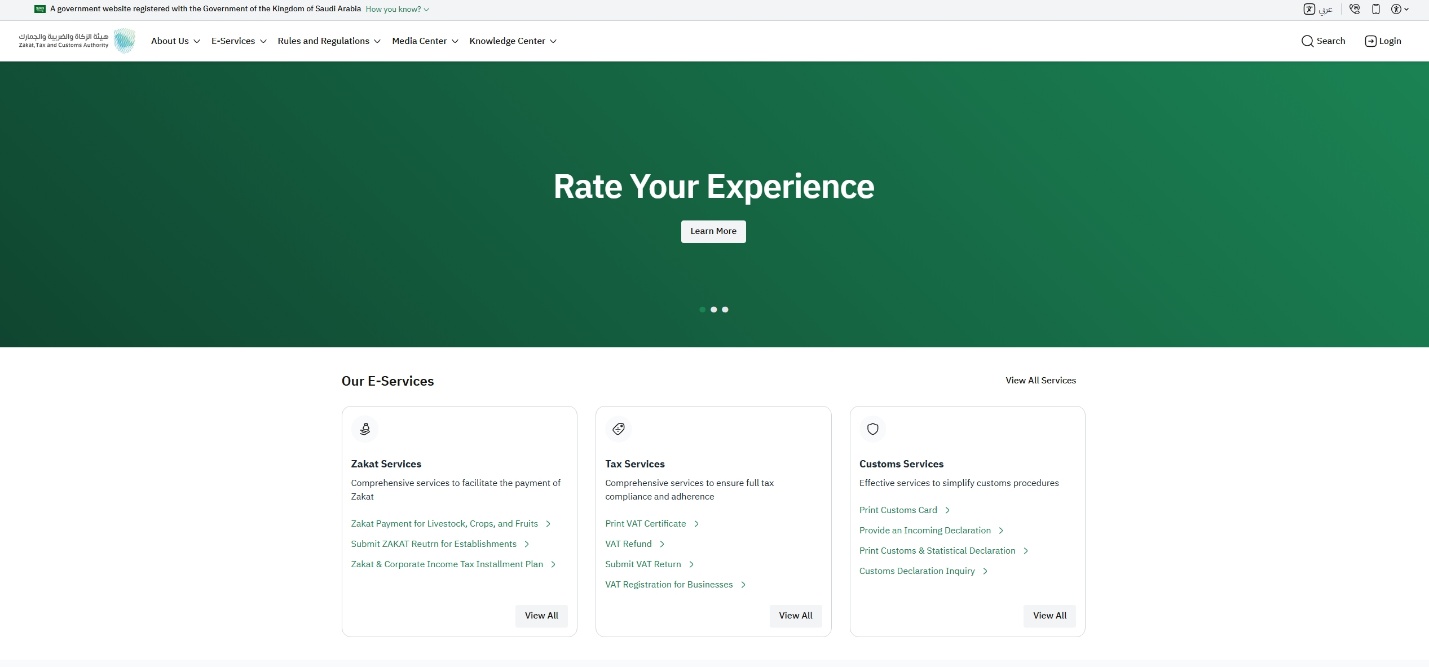Open Submit ZAKAT Reutrn for Establishments link

point(440,544)
